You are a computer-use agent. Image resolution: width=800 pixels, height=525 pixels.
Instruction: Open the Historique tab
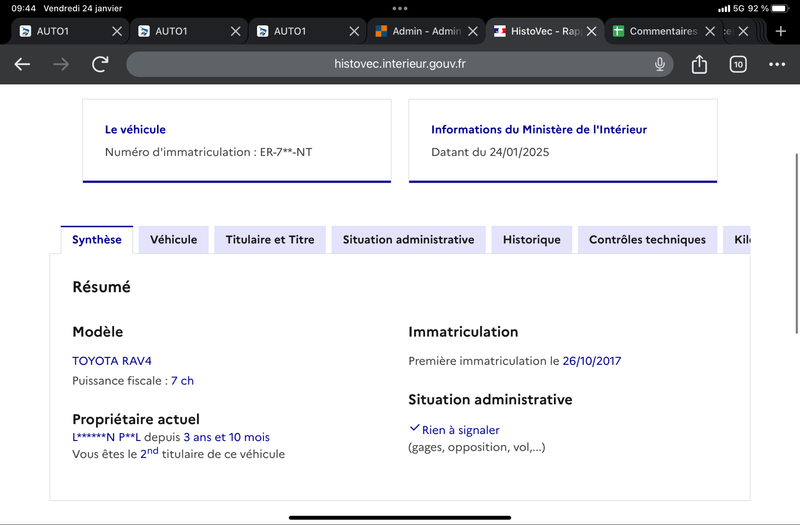click(x=532, y=239)
